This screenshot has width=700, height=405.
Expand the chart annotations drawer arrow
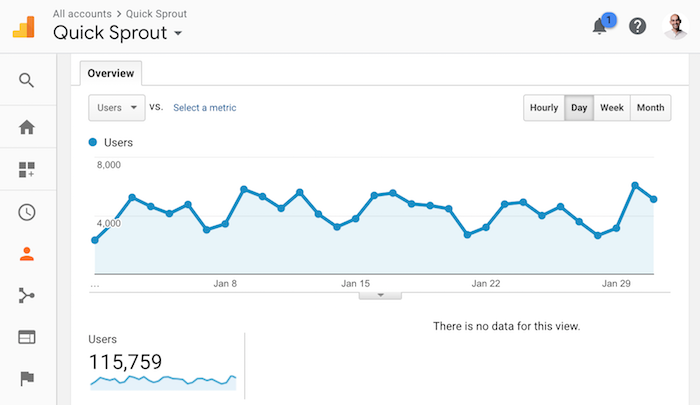380,296
